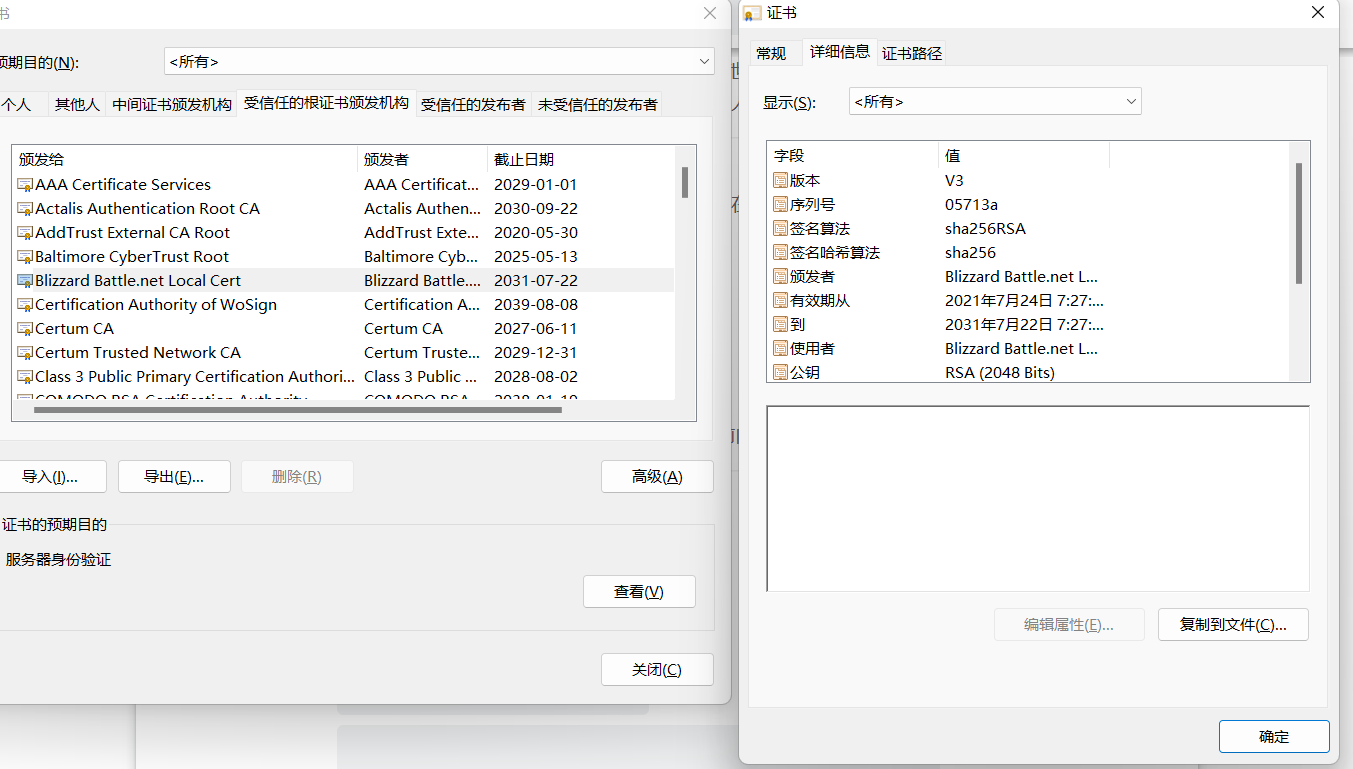This screenshot has width=1353, height=769.
Task: Click the certificate icon beside Certum CA
Action: 25,329
